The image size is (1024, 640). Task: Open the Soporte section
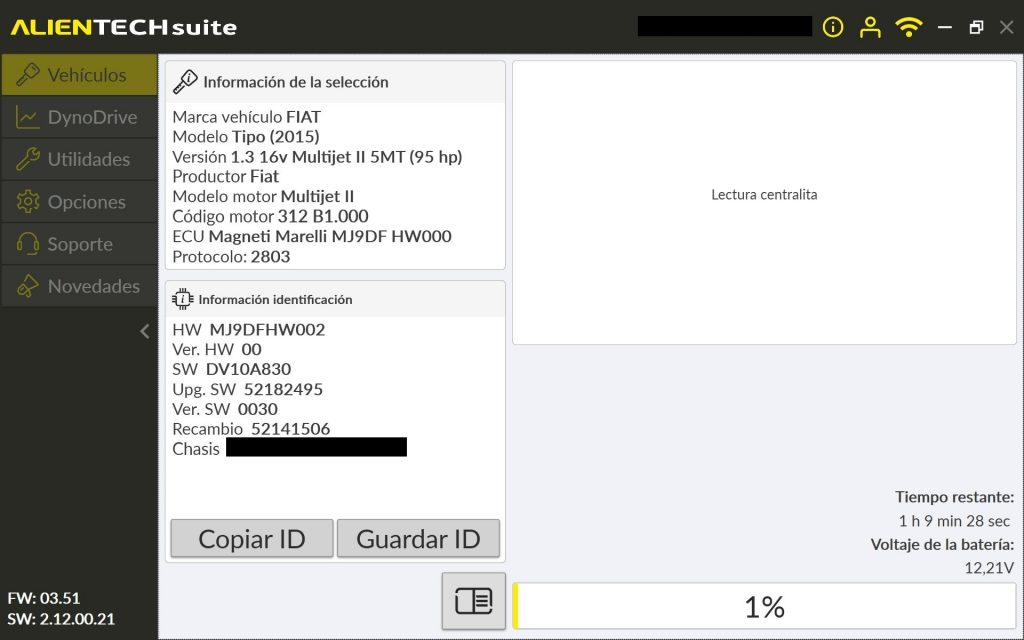[79, 244]
